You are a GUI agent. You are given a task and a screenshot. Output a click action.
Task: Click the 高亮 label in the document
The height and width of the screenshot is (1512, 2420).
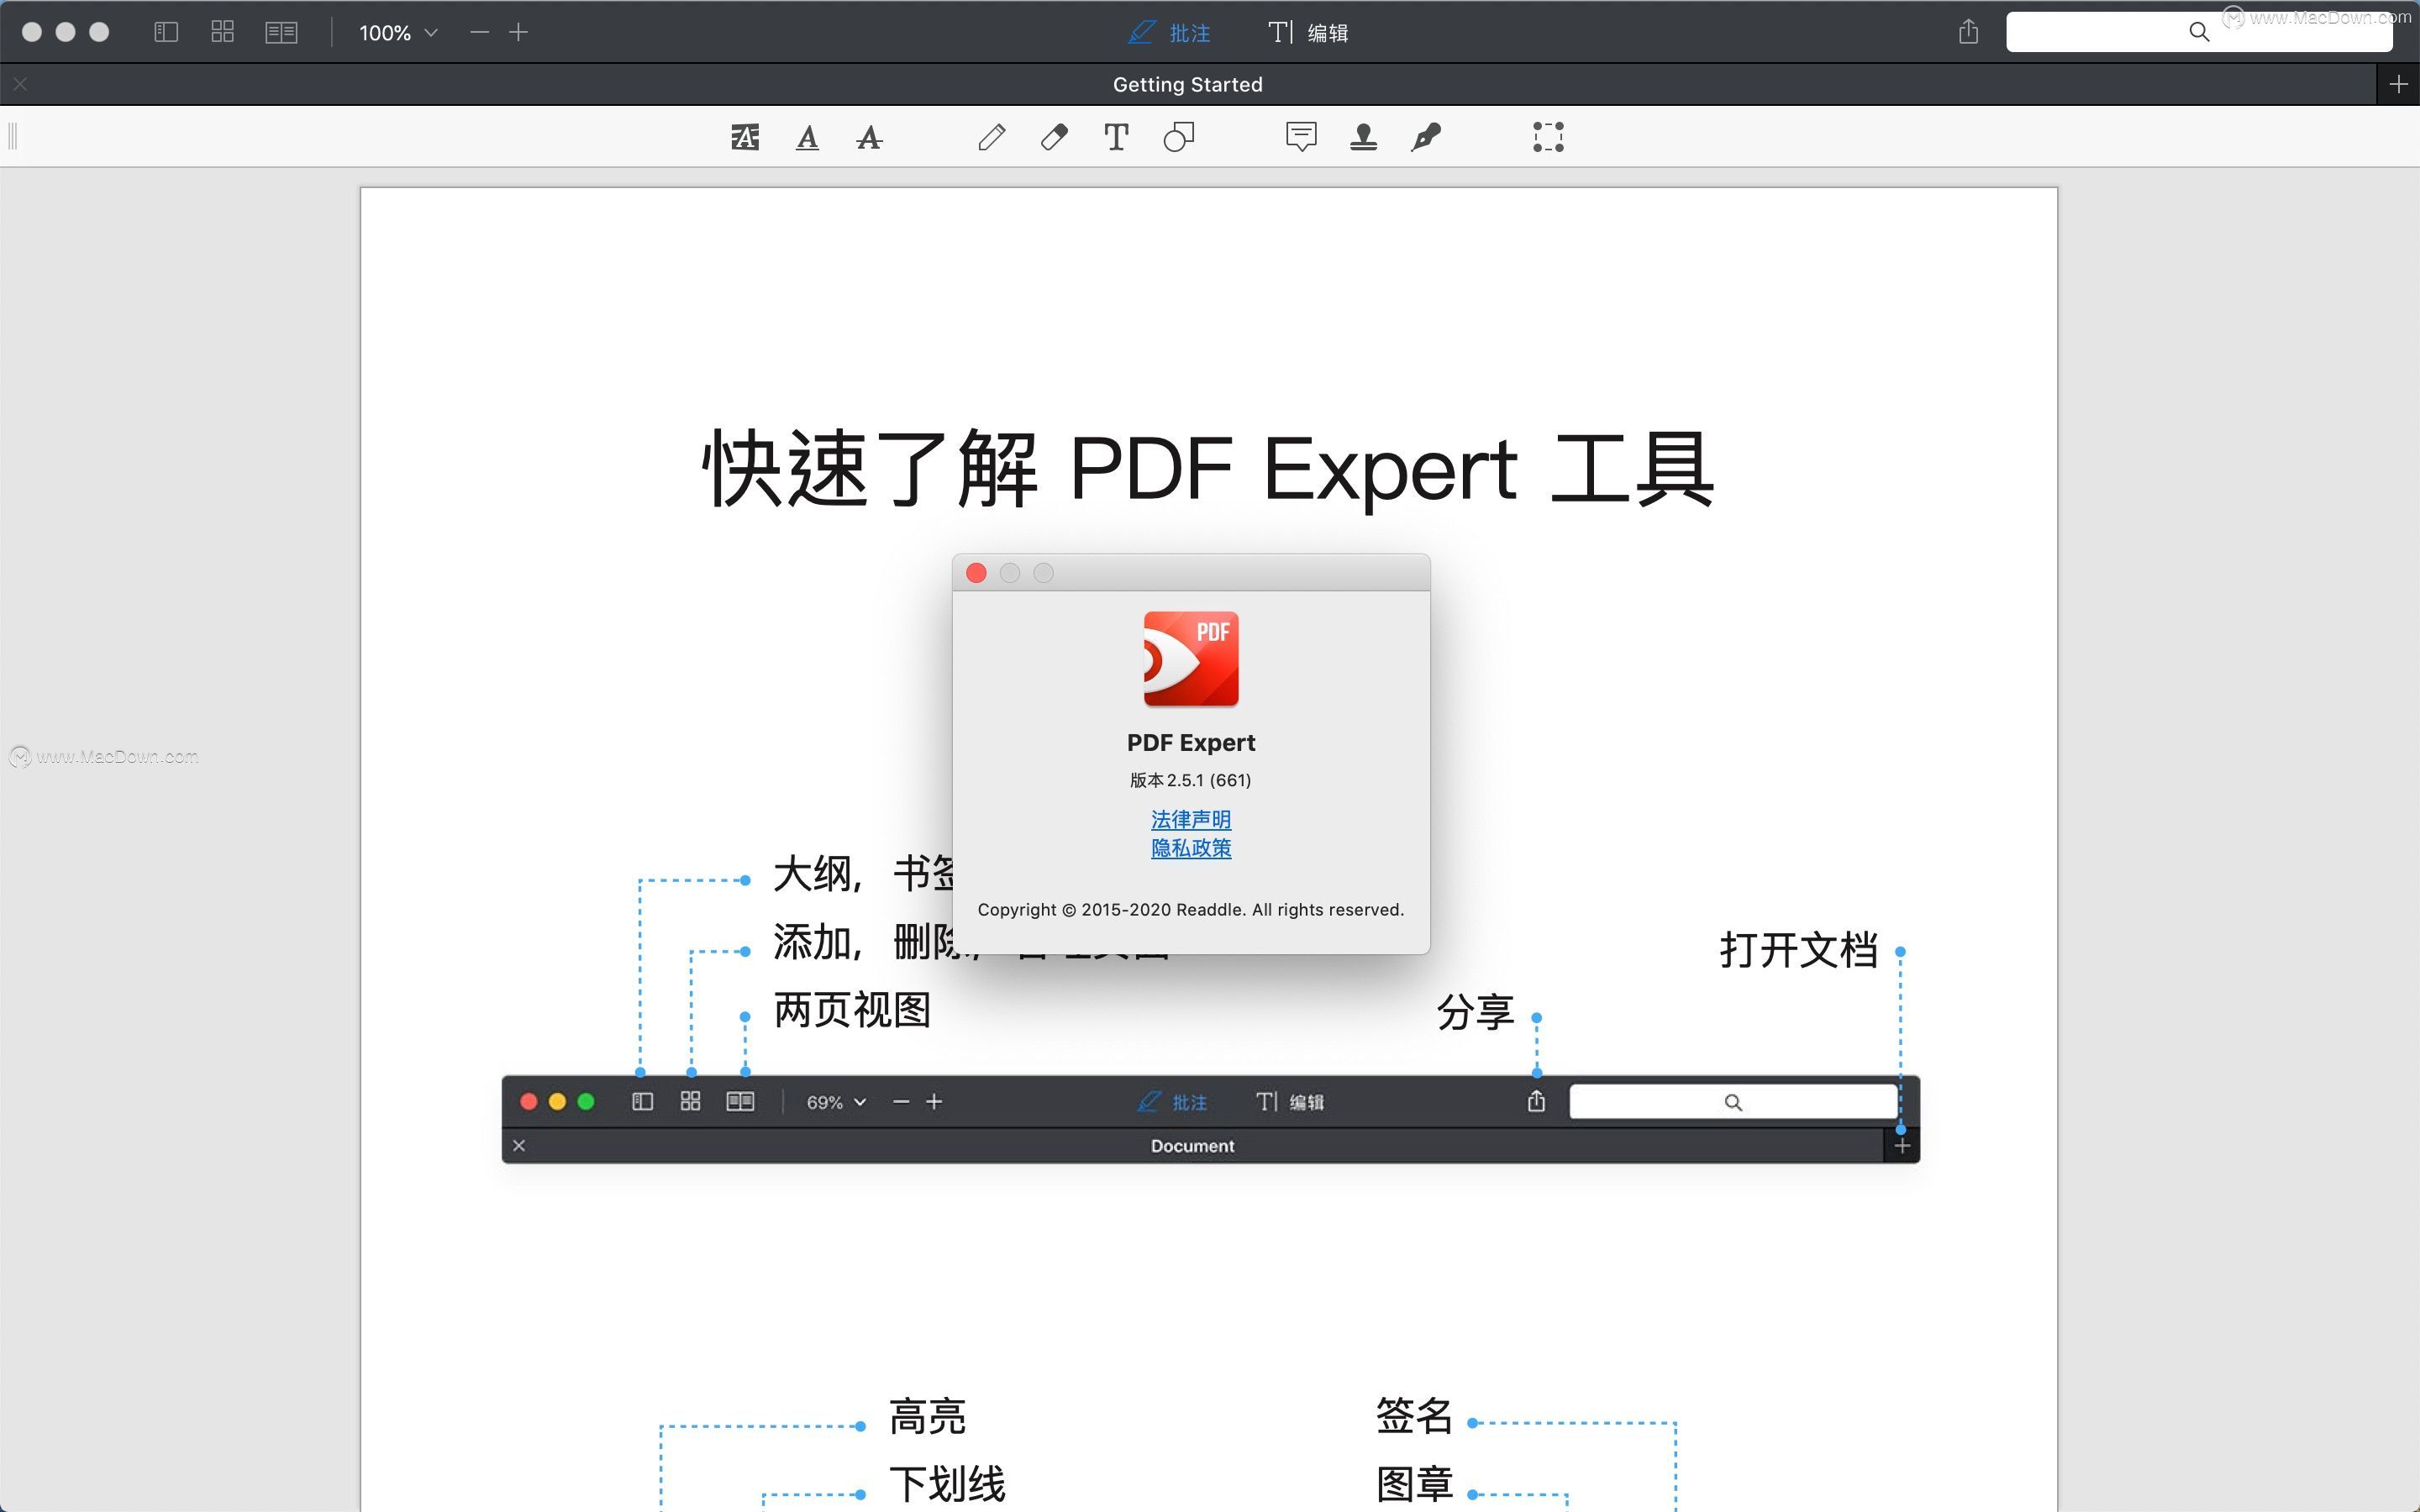pyautogui.click(x=927, y=1417)
